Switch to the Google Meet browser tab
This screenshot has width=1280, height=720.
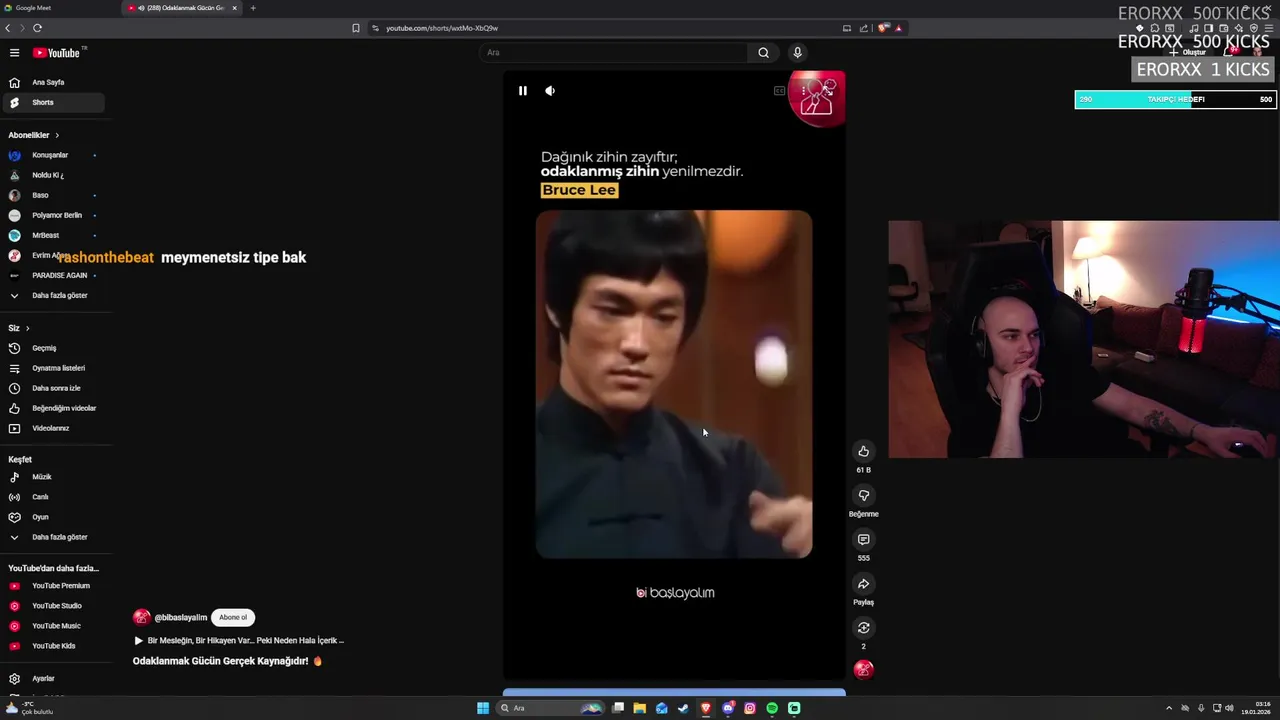pos(60,8)
